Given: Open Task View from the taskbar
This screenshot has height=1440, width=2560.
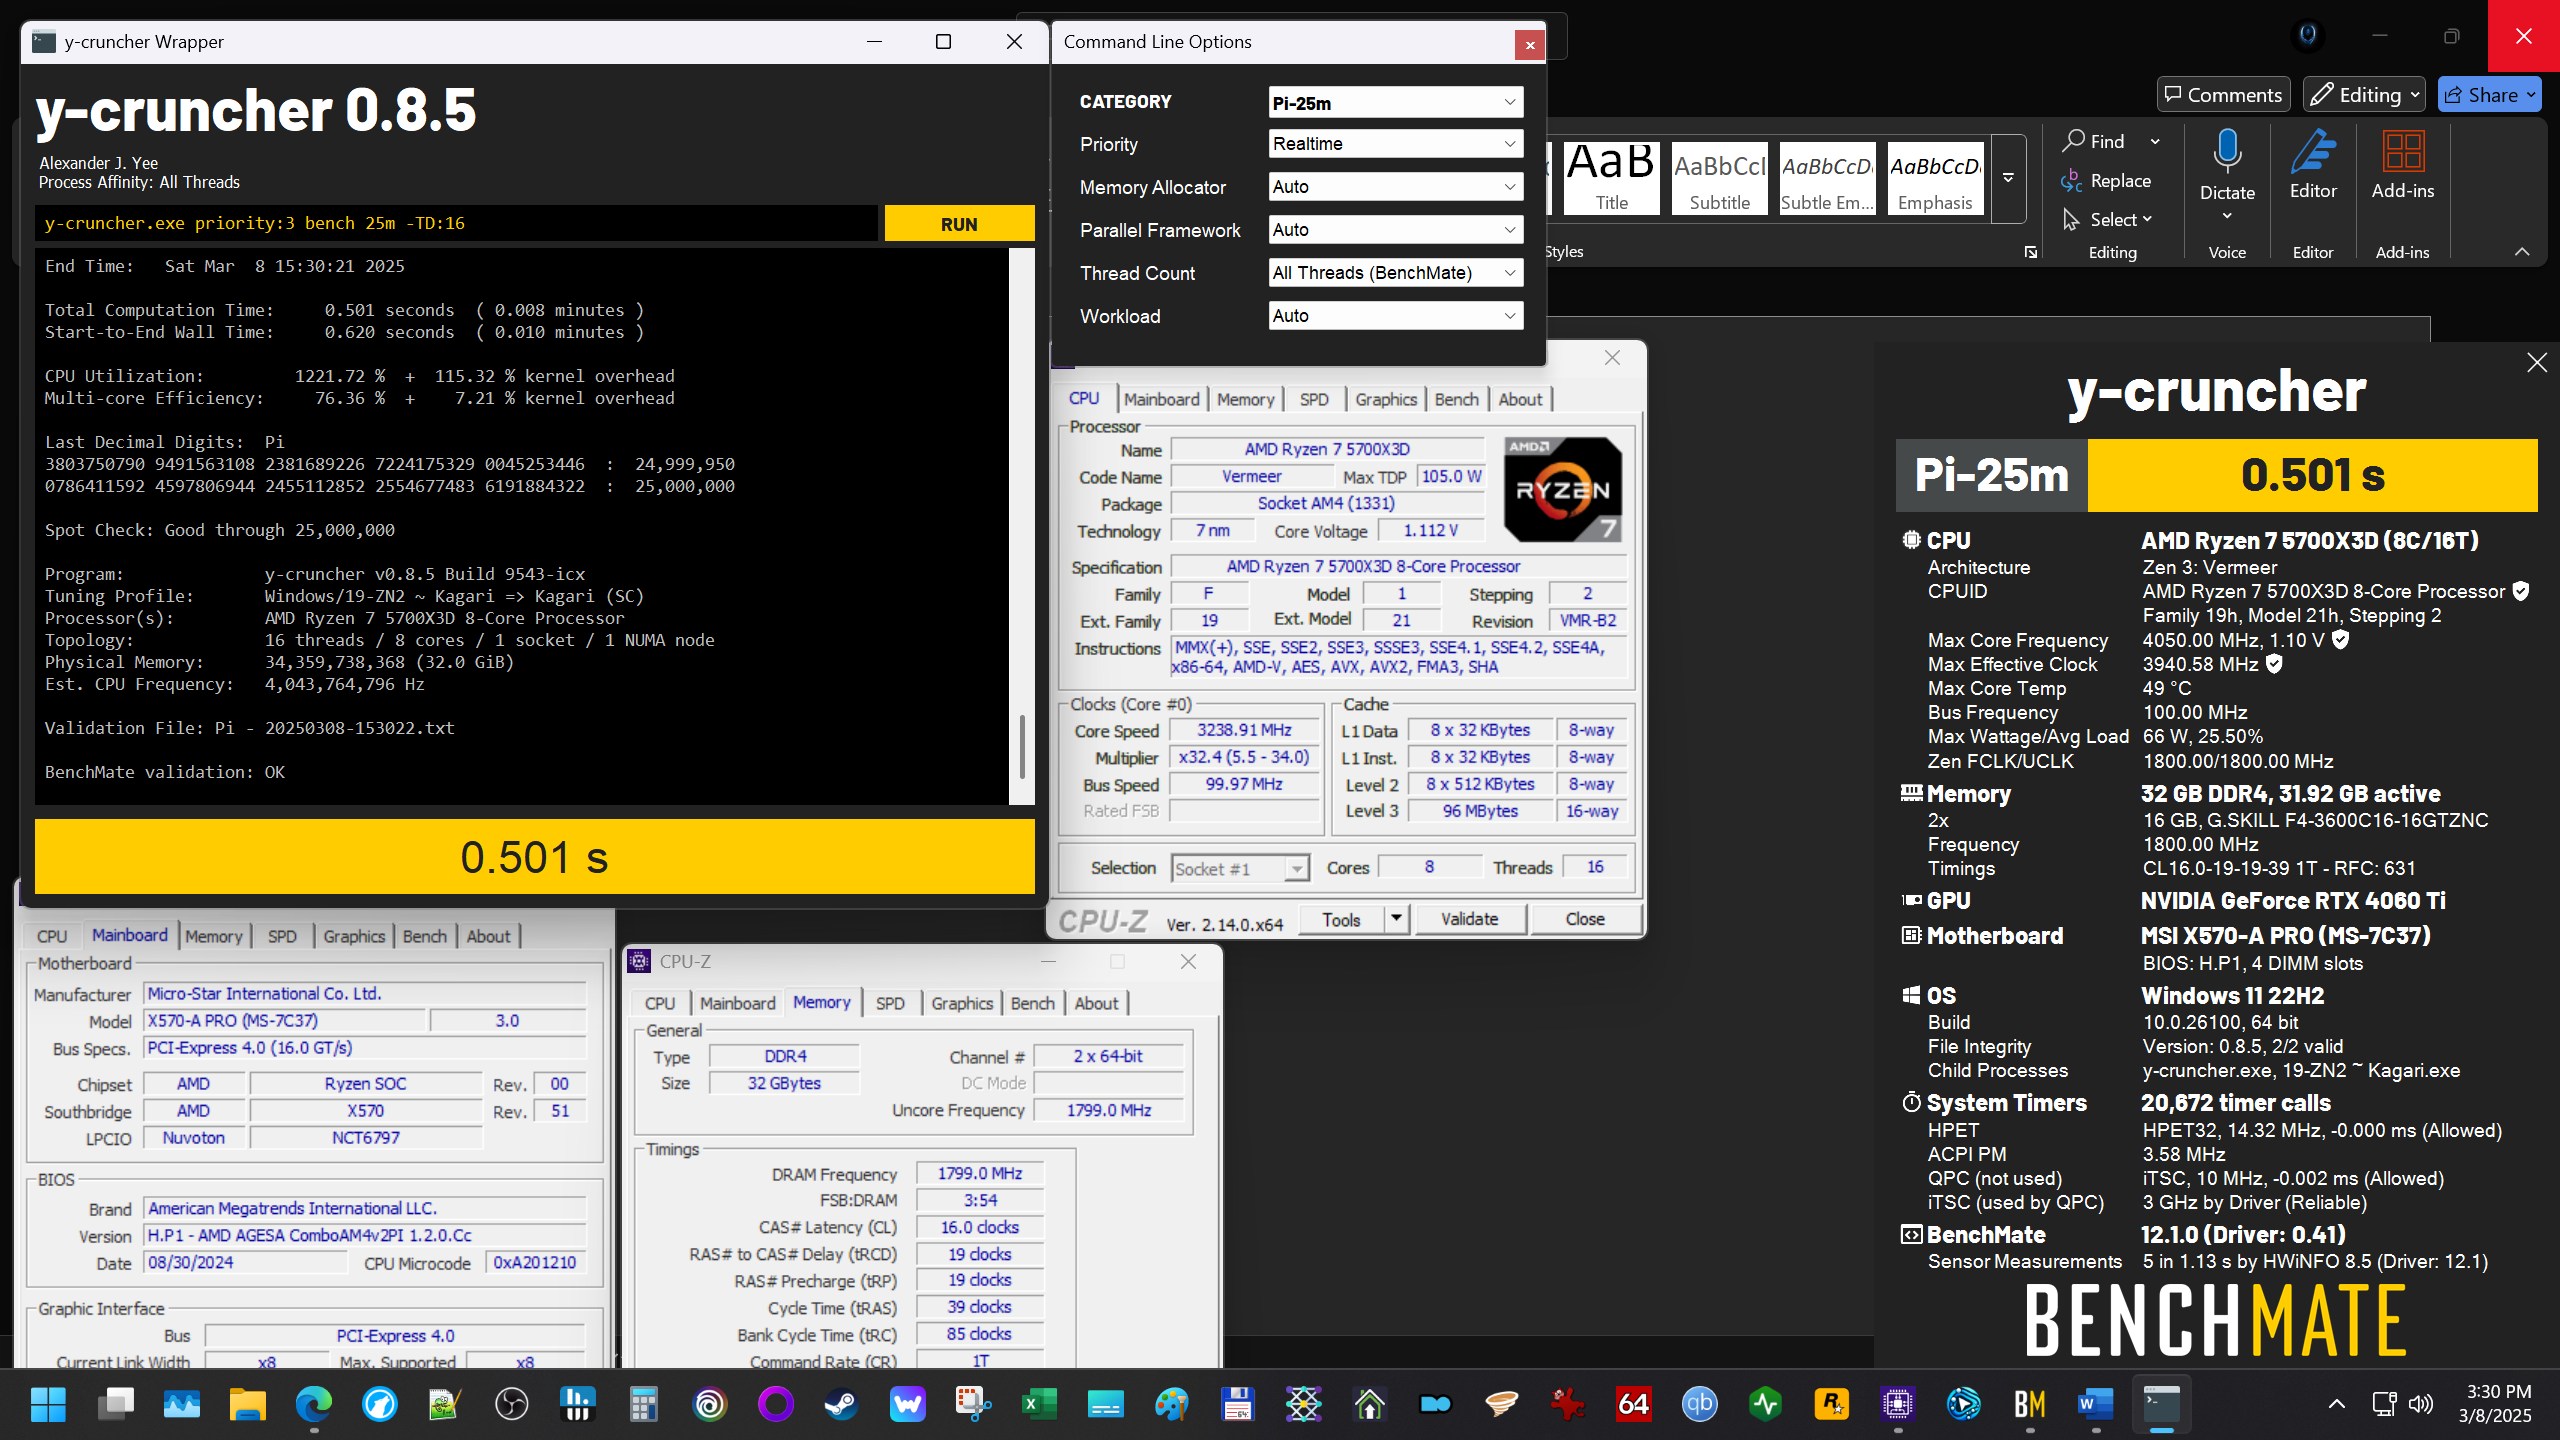Looking at the screenshot, I should pos(115,1405).
